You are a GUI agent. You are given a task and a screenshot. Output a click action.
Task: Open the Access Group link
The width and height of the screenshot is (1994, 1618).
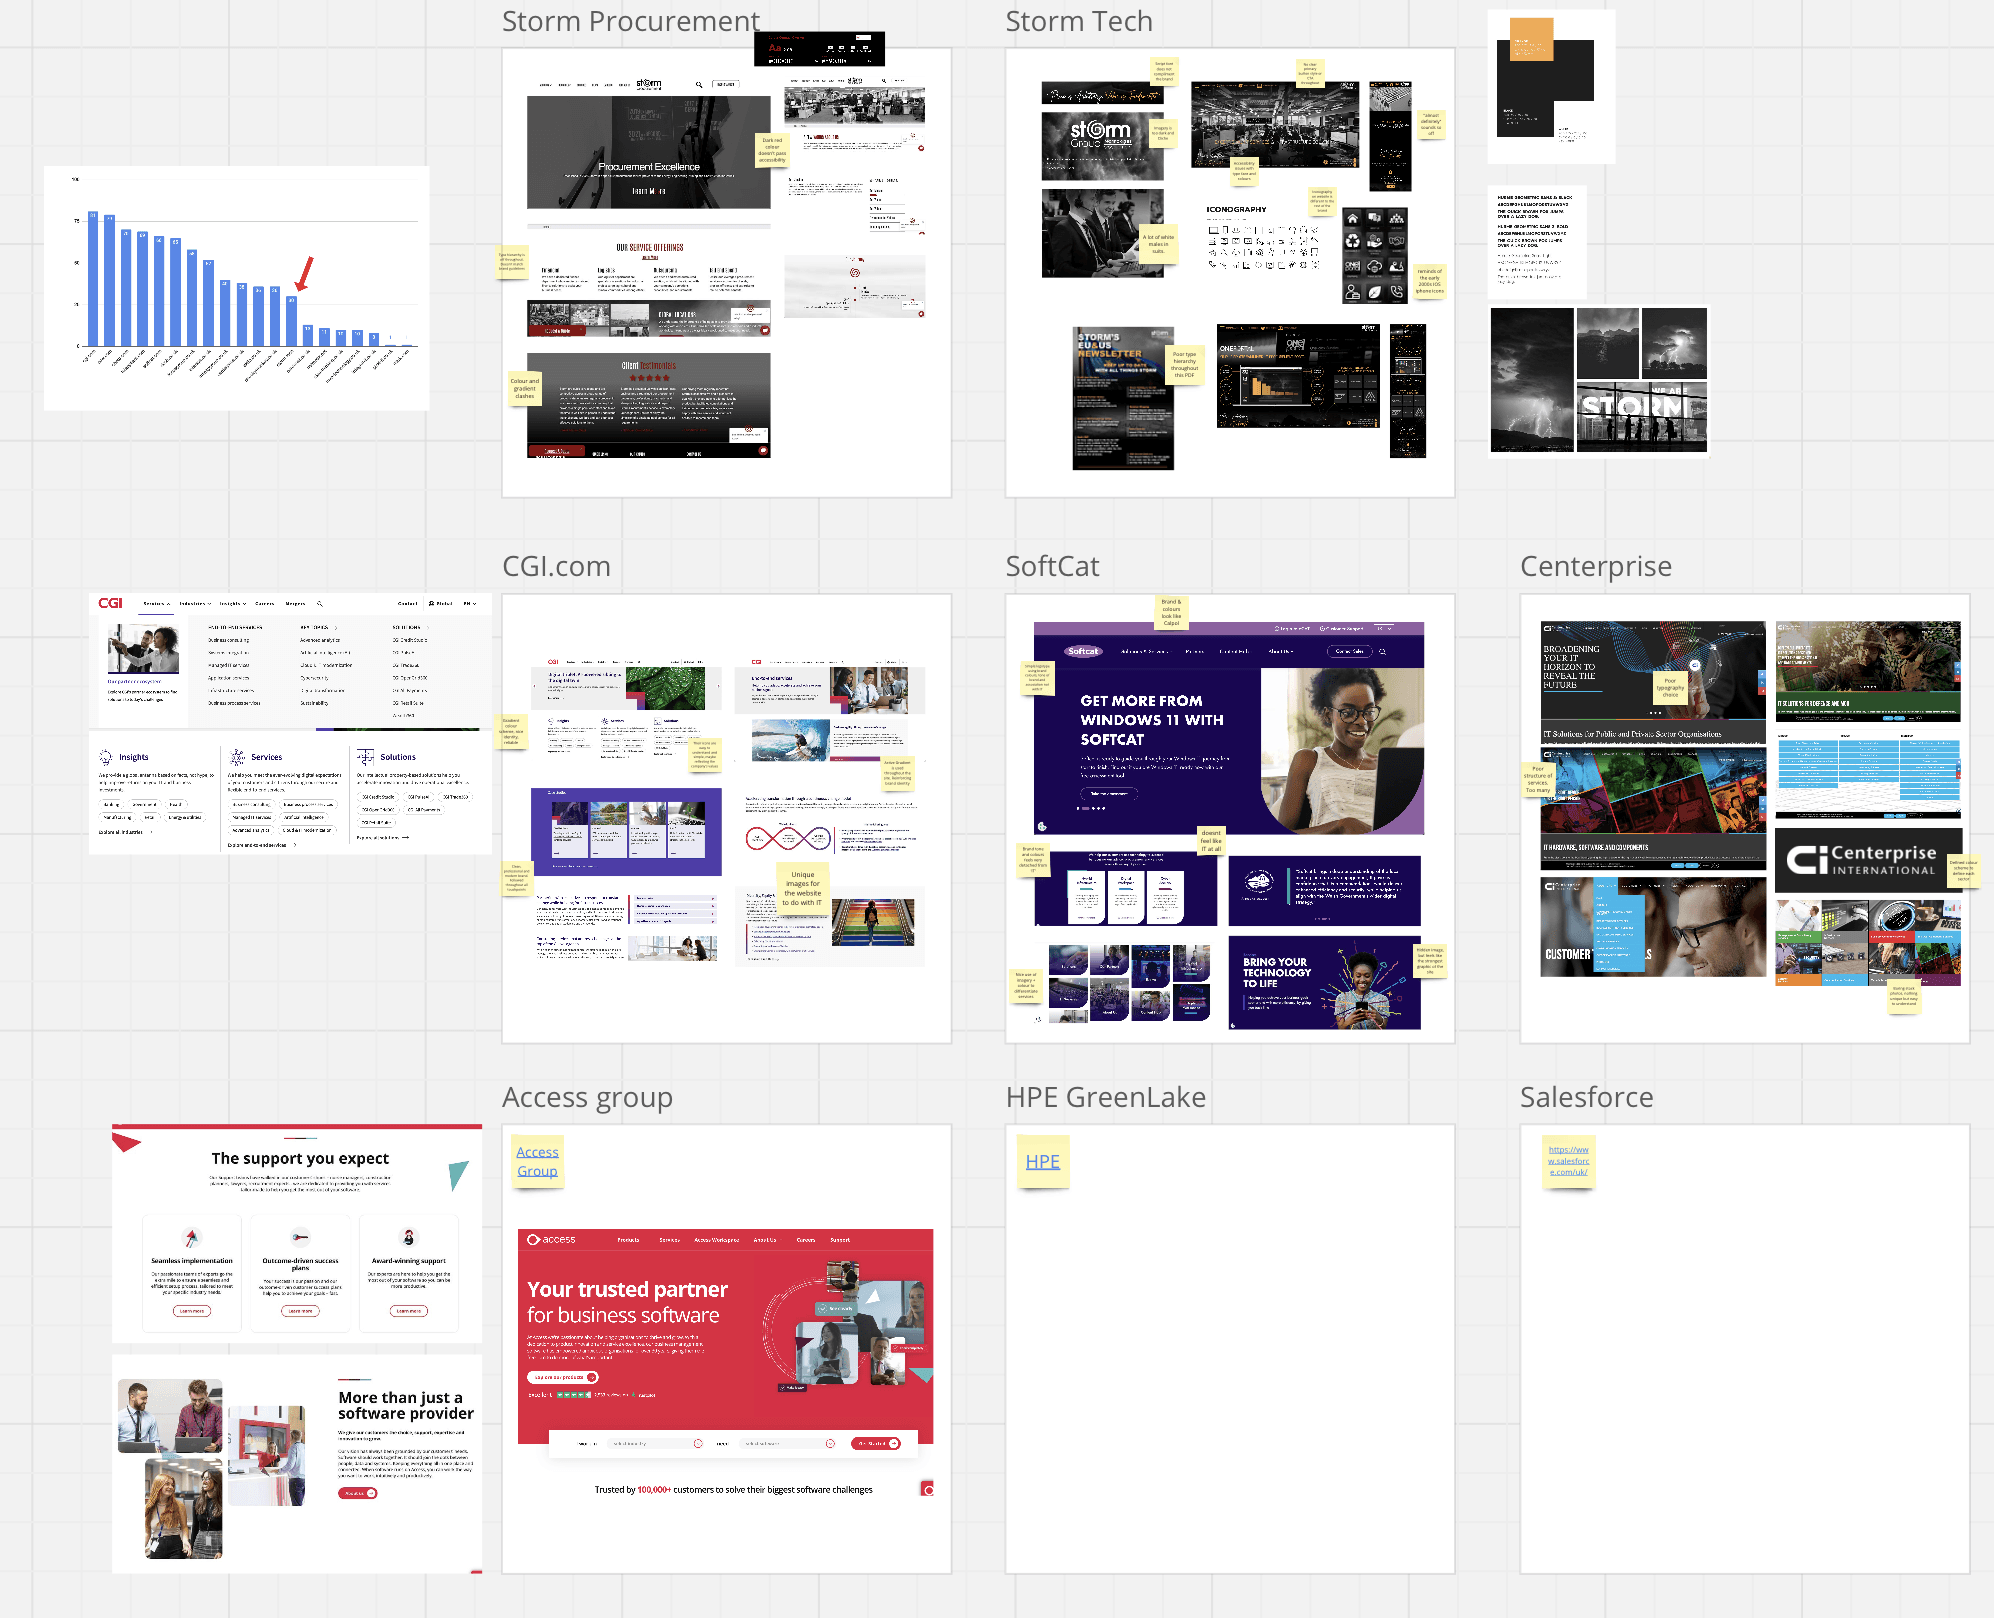(537, 1161)
